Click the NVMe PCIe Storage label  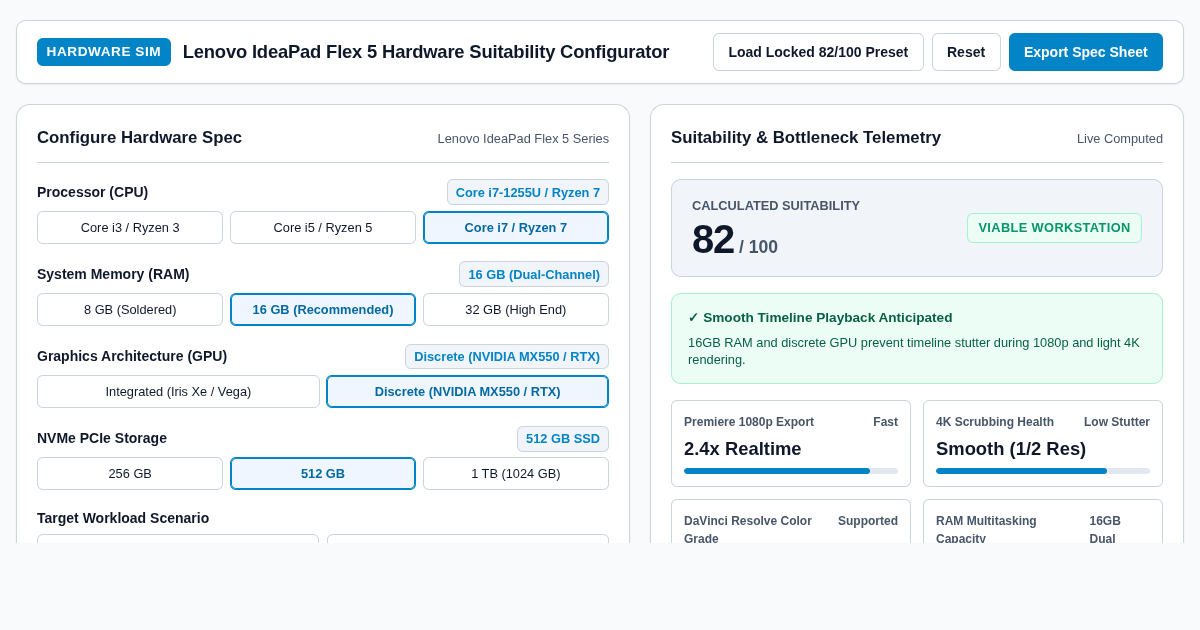(x=102, y=438)
